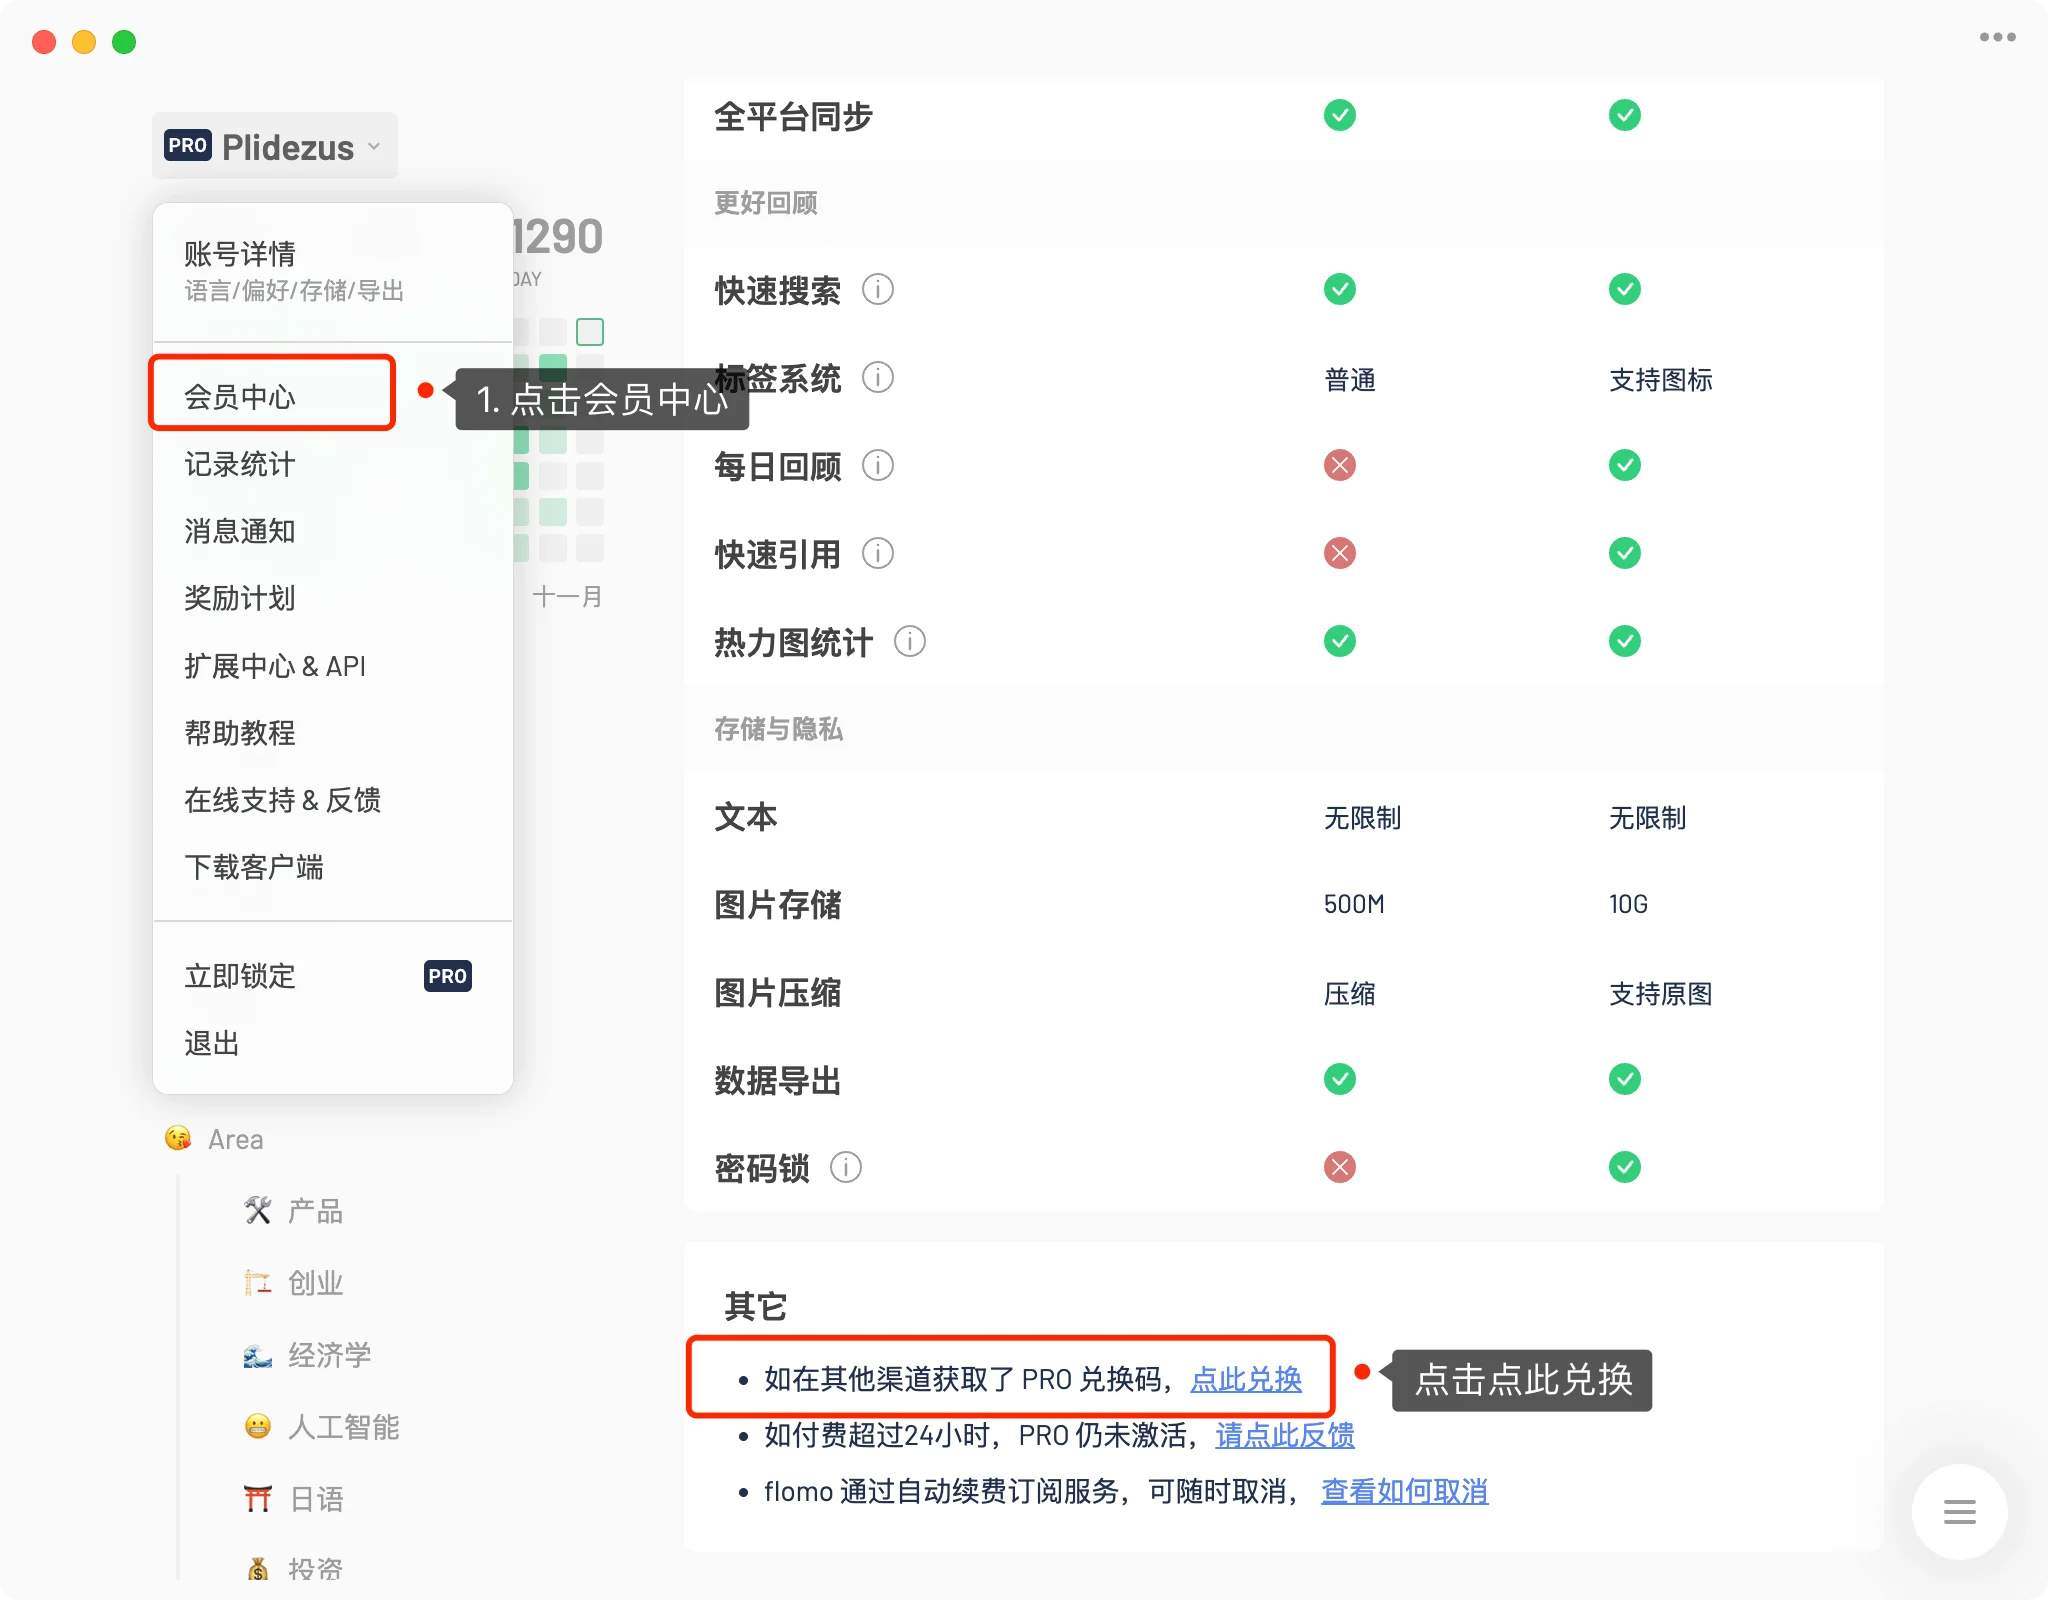
Task: Click the 十一月 heatmap month label
Action: (567, 597)
